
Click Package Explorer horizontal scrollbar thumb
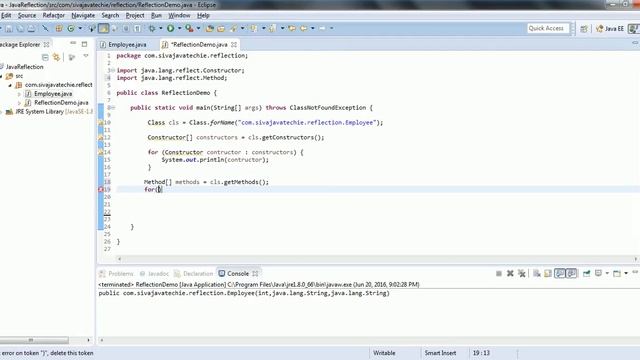[34, 340]
